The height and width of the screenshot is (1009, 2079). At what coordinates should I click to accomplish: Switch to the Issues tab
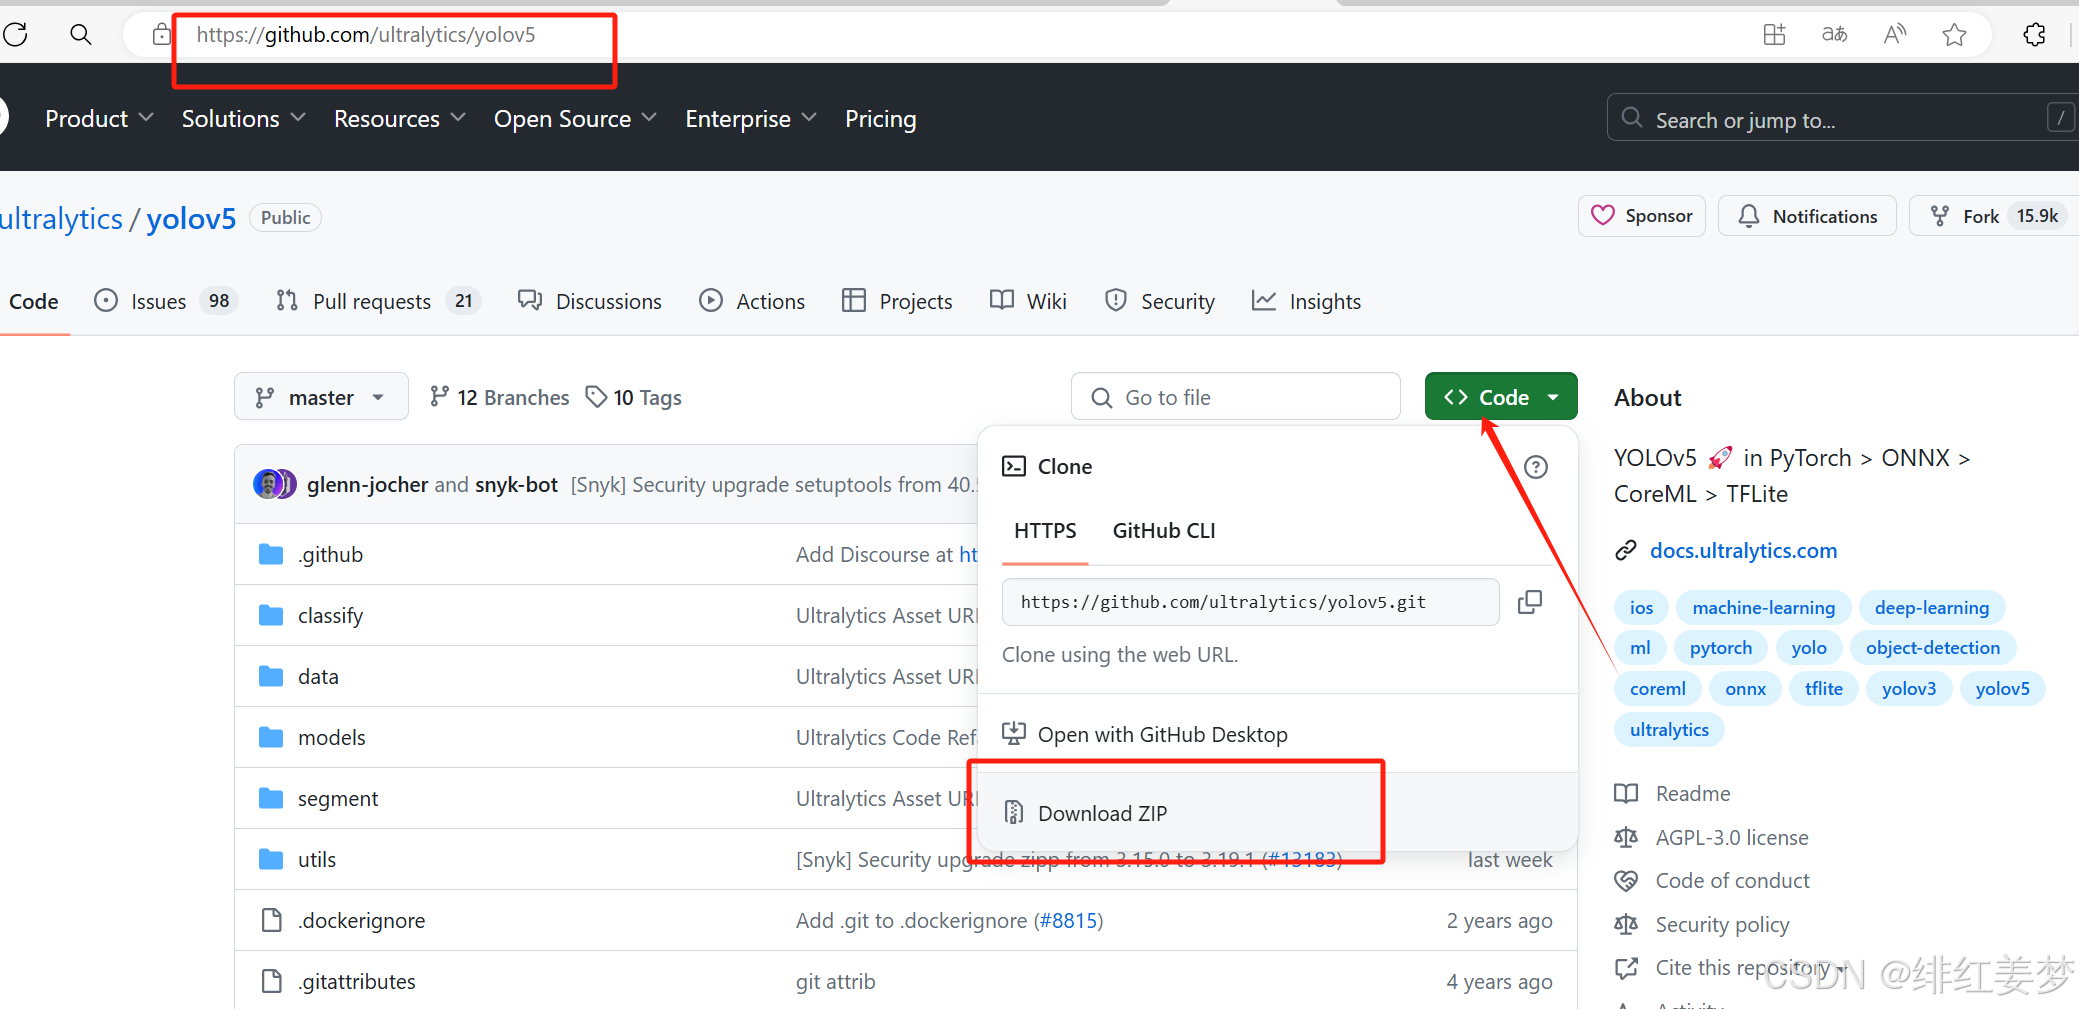pyautogui.click(x=165, y=301)
